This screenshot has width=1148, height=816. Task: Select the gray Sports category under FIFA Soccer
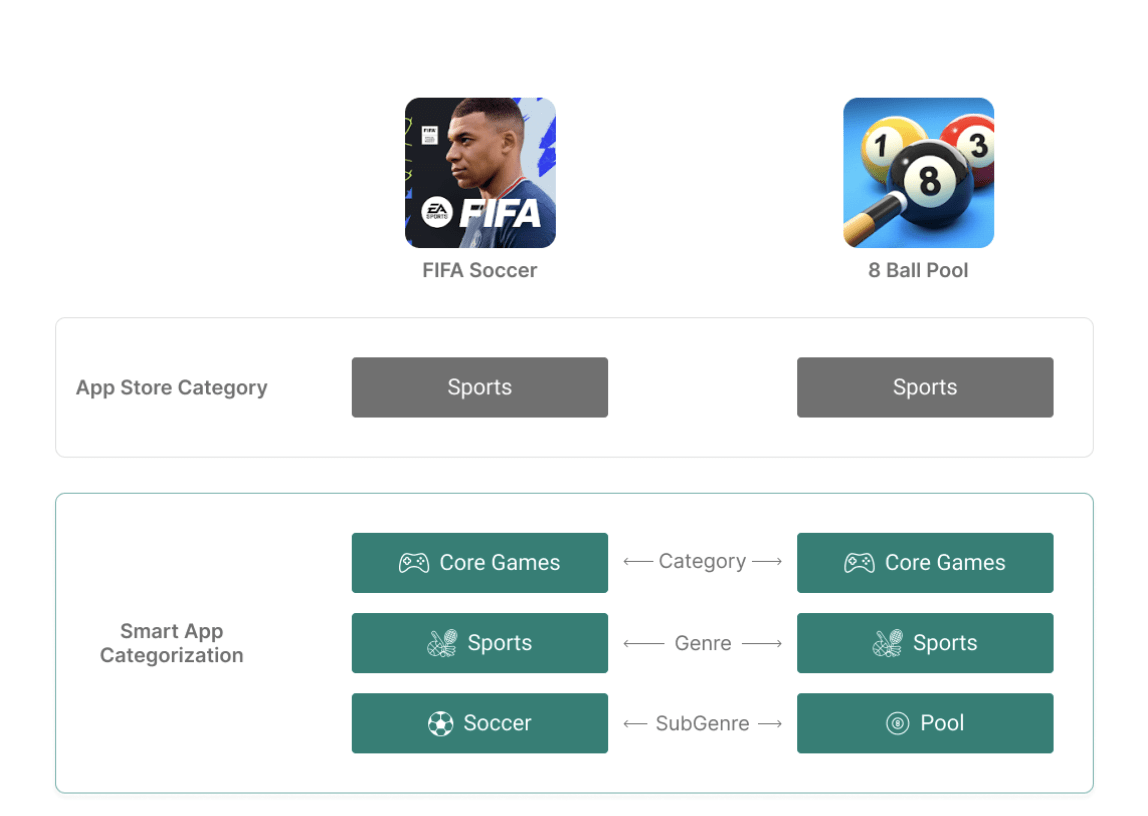click(x=480, y=387)
